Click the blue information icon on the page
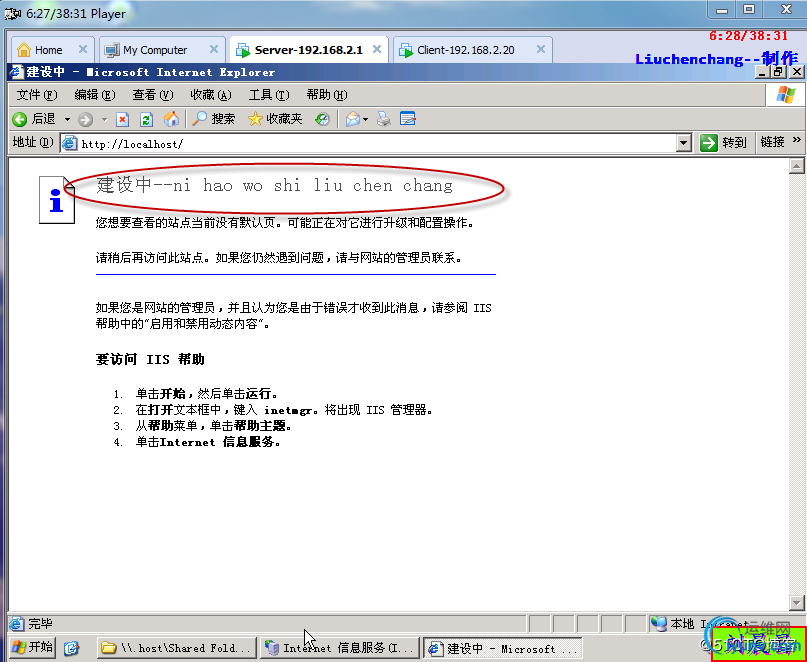The width and height of the screenshot is (807, 662). pos(57,200)
